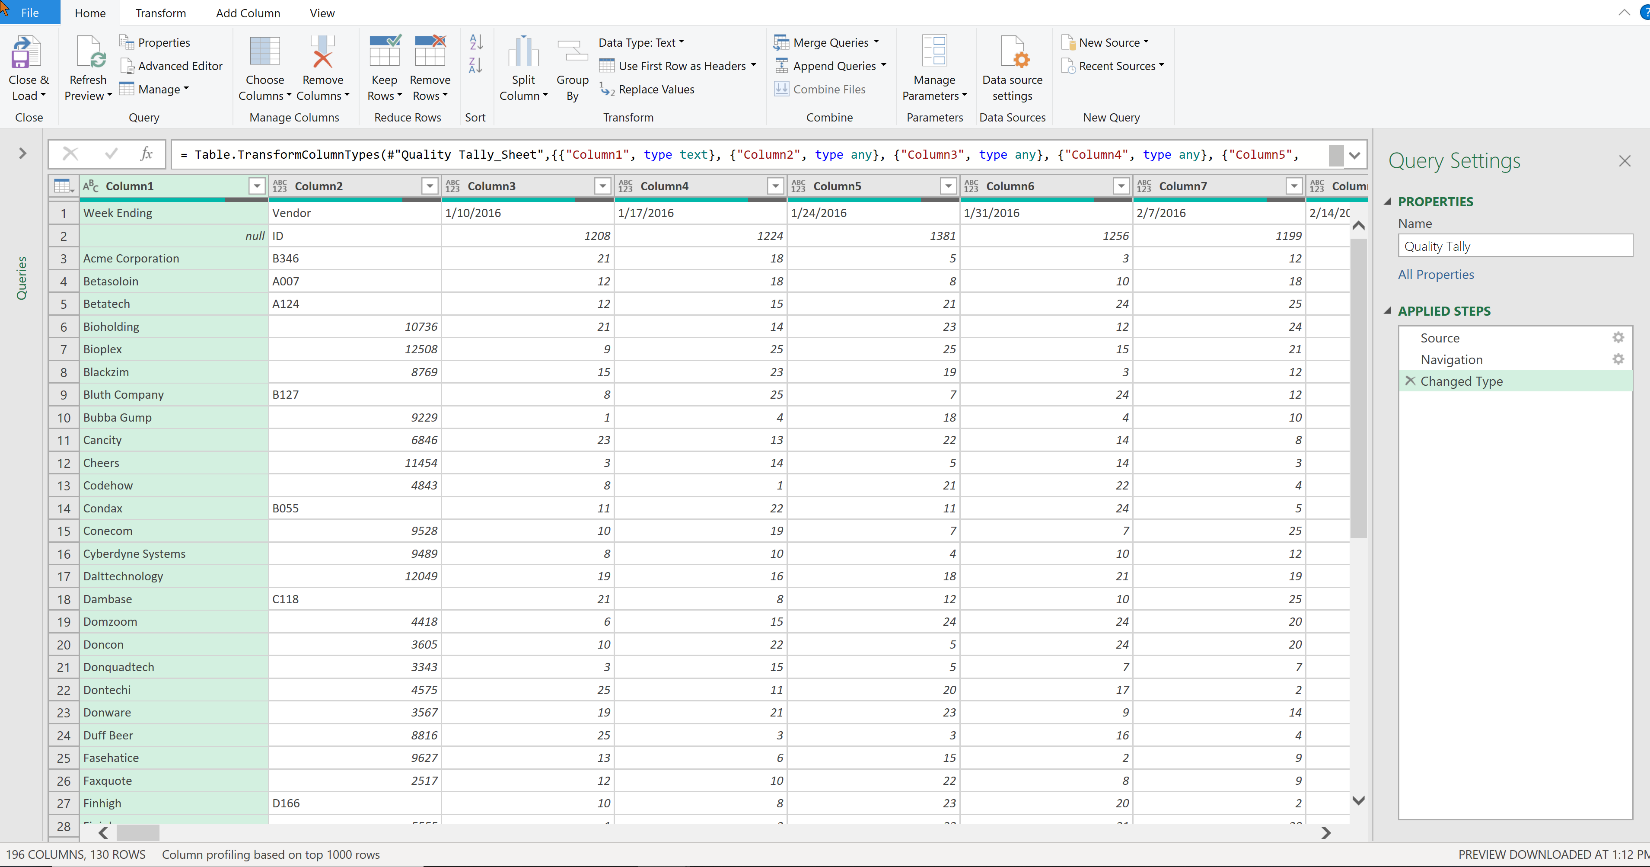Click the Remove Rows icon

(x=430, y=52)
